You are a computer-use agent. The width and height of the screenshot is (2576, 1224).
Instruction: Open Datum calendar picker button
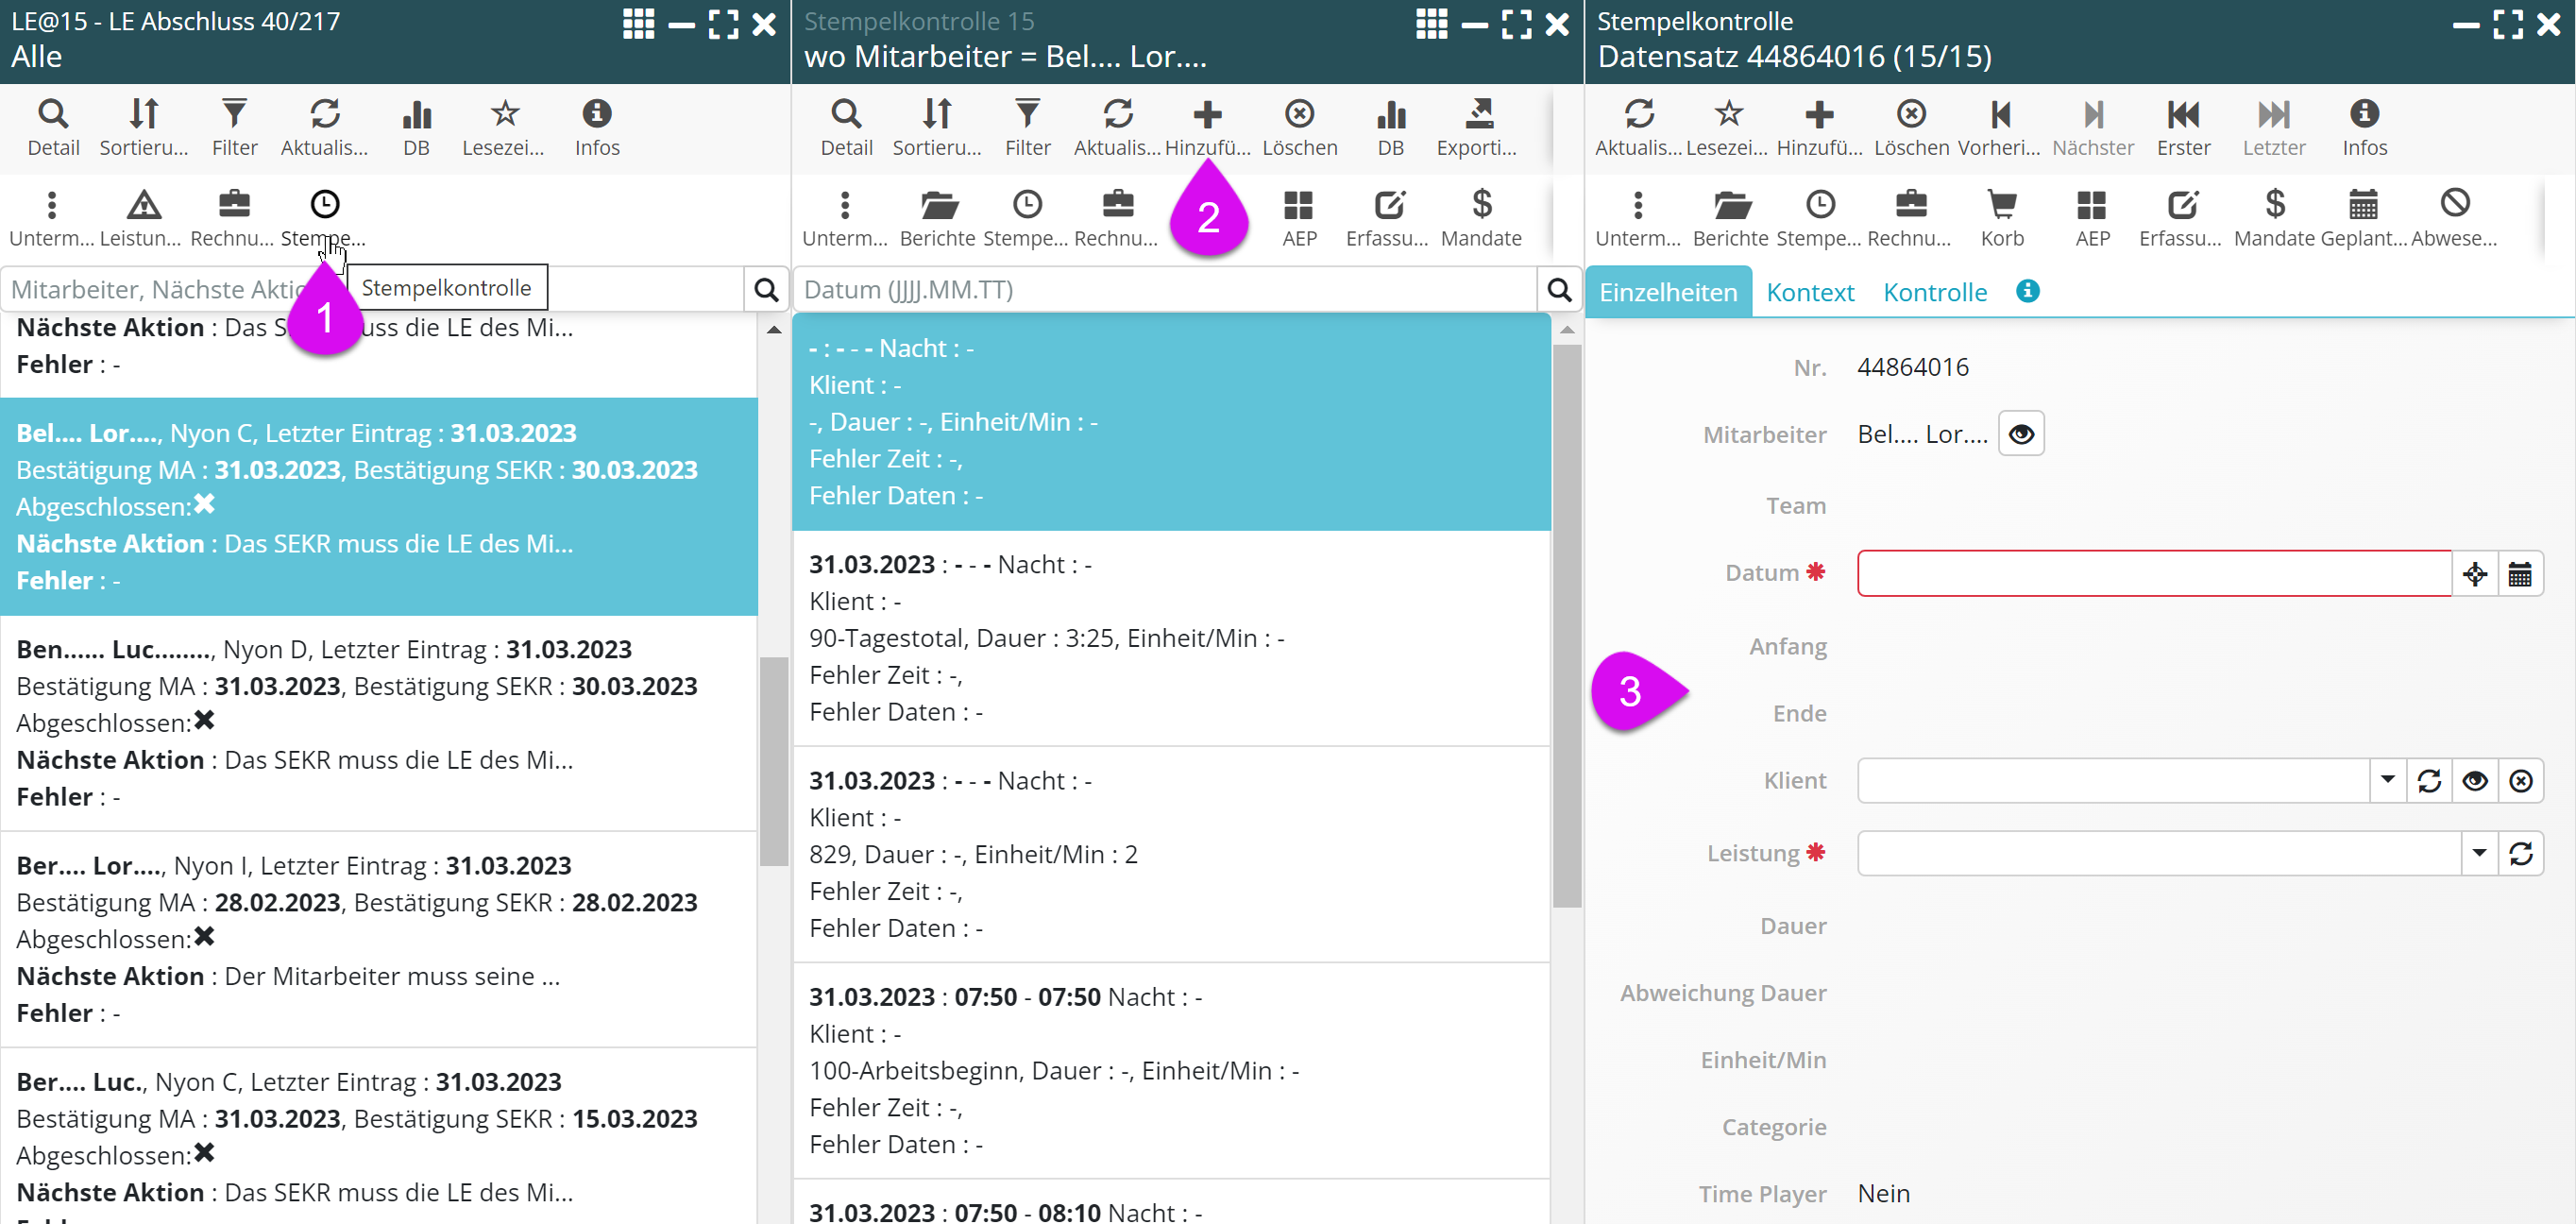pyautogui.click(x=2519, y=574)
